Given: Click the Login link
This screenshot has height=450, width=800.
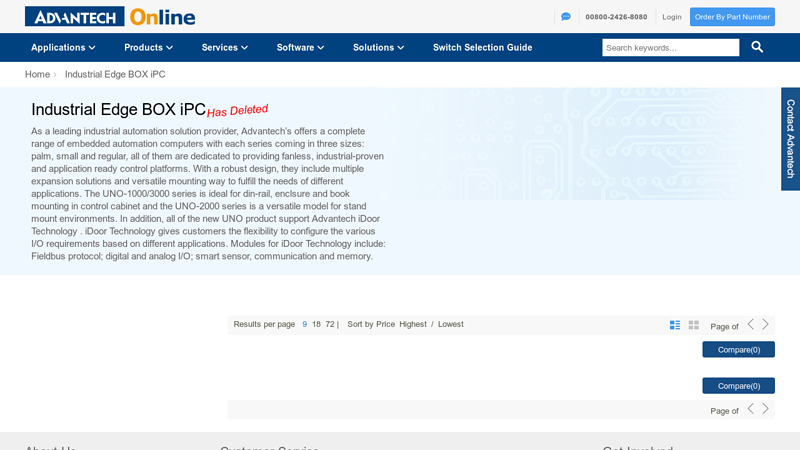Looking at the screenshot, I should (x=672, y=17).
